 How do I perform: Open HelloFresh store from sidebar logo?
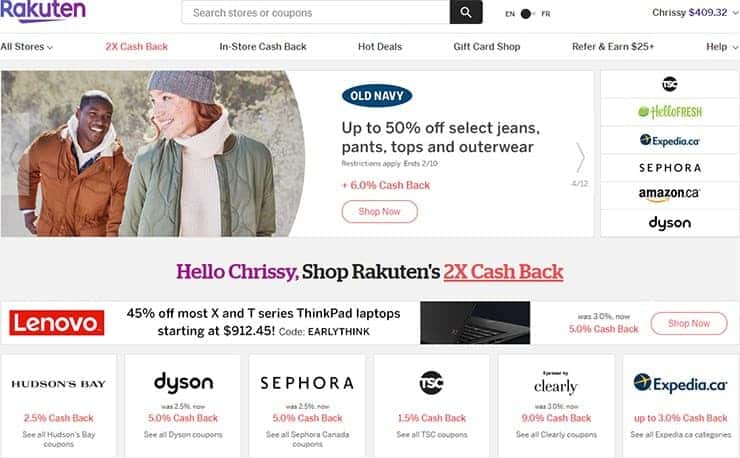pos(670,112)
